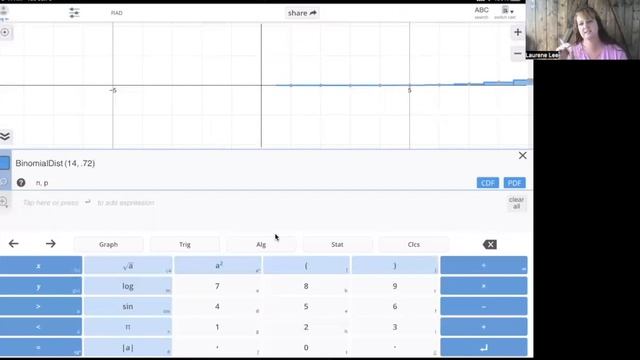Screen dimensions: 640x360
Task: Open the graph settings sliders icon
Action: 74,13
